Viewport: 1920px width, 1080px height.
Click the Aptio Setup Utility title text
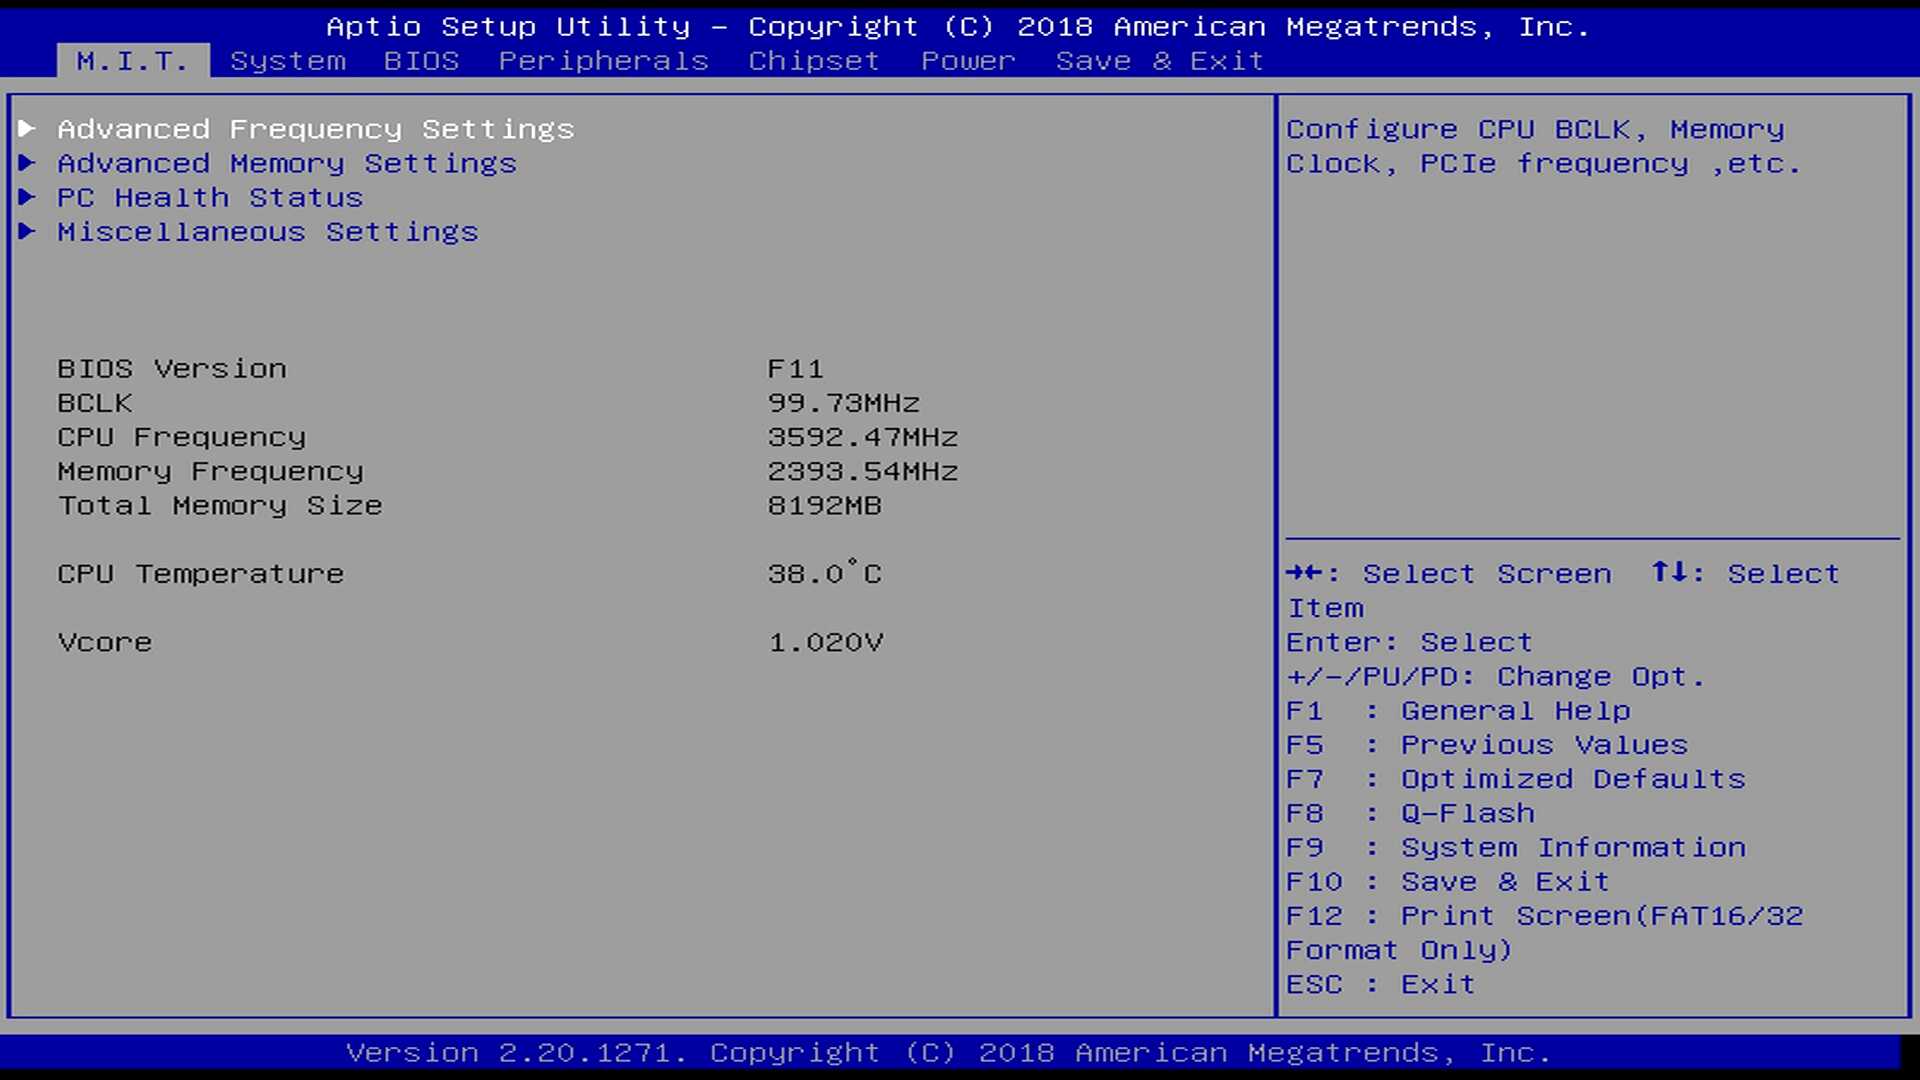coord(958,26)
